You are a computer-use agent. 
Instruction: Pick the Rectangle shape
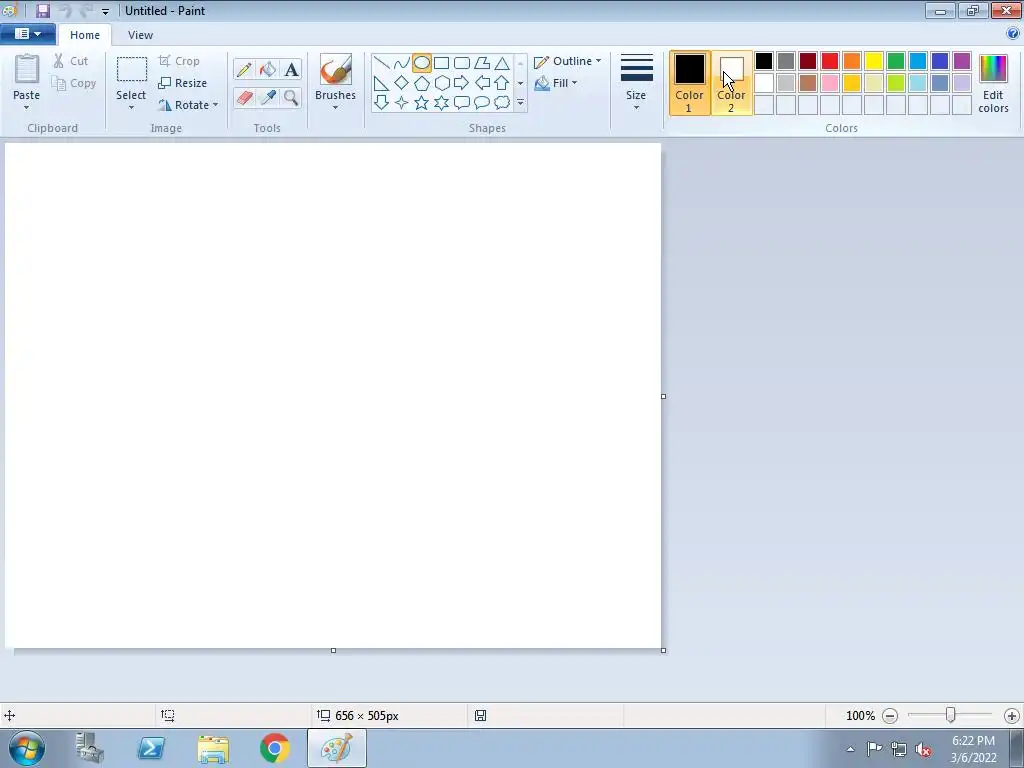(x=441, y=63)
